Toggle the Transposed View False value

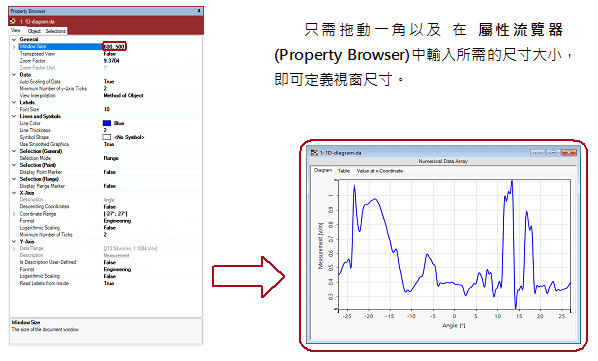[x=109, y=54]
